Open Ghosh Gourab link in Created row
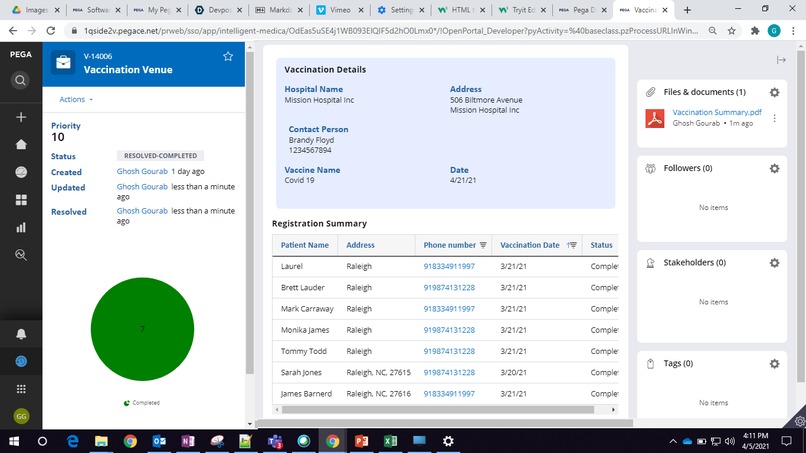Viewport: 806px width, 453px height. [x=142, y=171]
